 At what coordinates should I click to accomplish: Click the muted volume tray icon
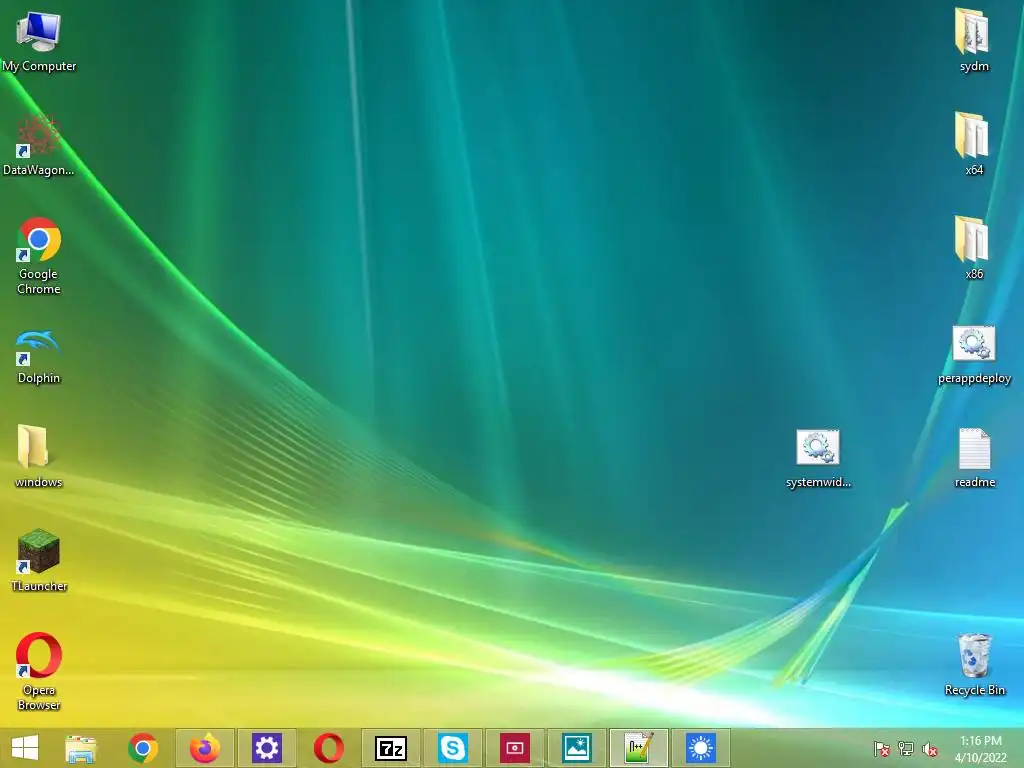coord(930,749)
